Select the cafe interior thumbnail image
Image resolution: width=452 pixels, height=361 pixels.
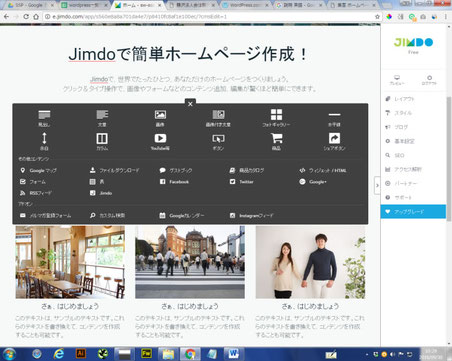[x=70, y=262]
